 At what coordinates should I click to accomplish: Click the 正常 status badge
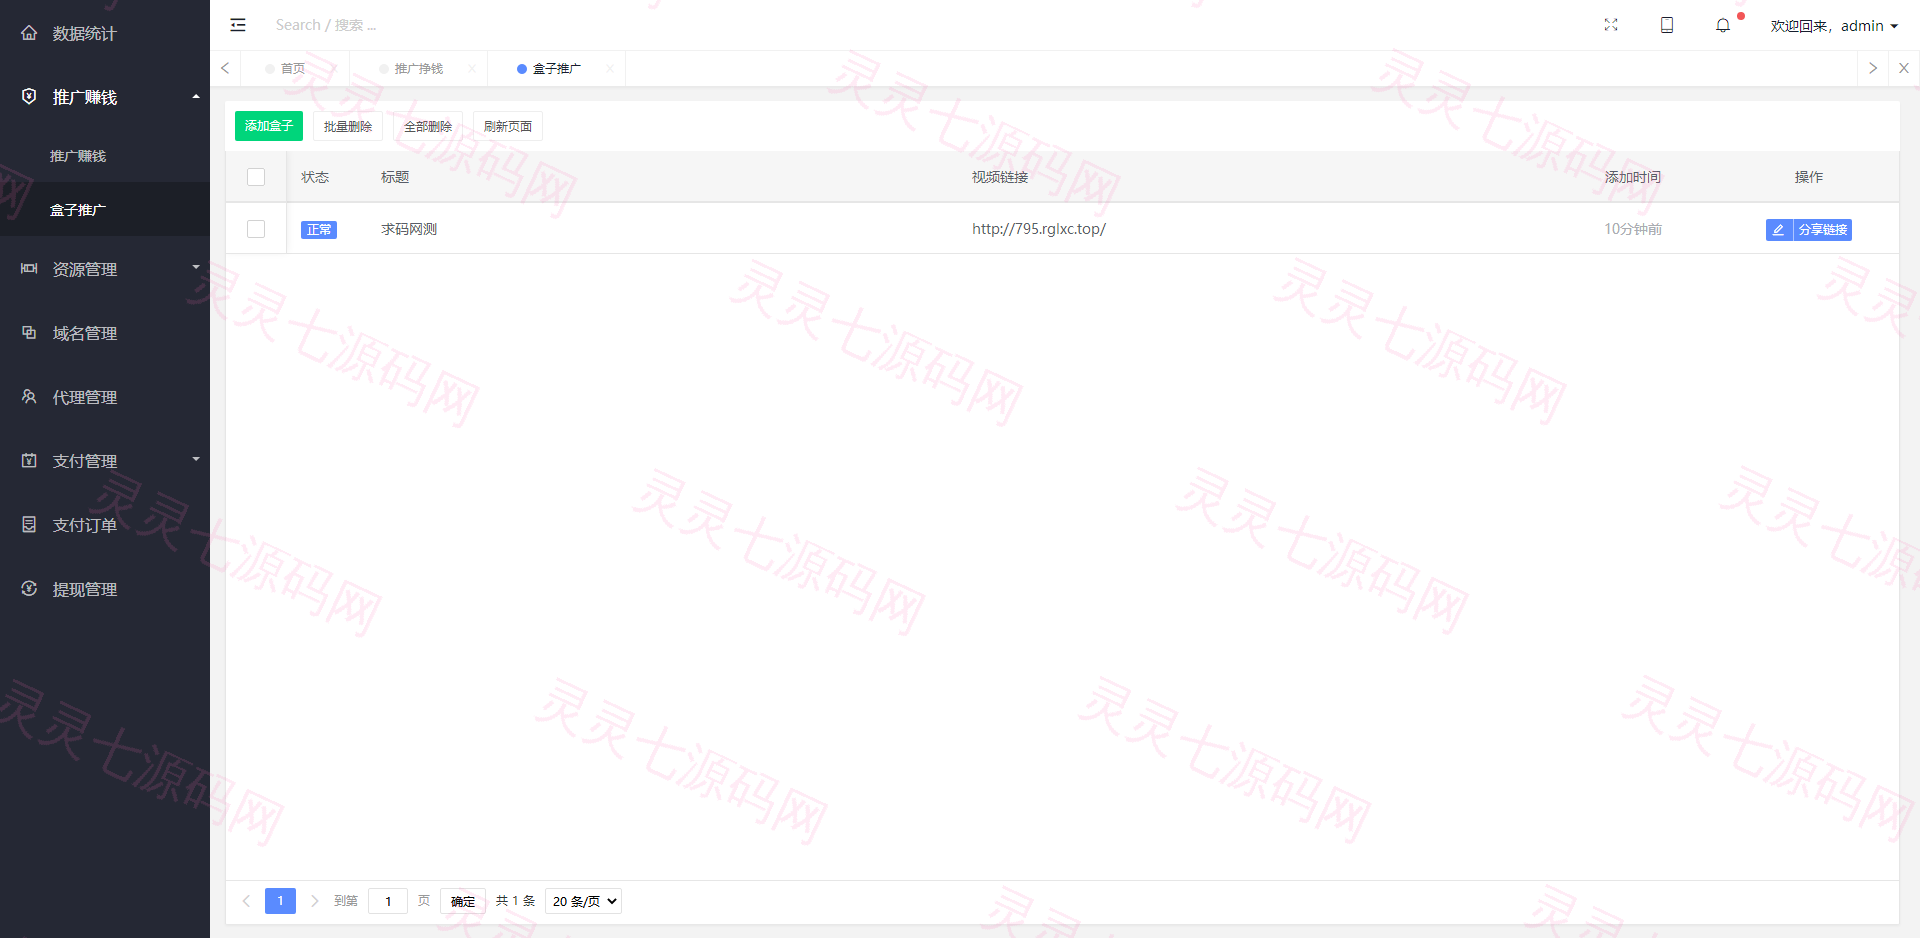pos(319,230)
